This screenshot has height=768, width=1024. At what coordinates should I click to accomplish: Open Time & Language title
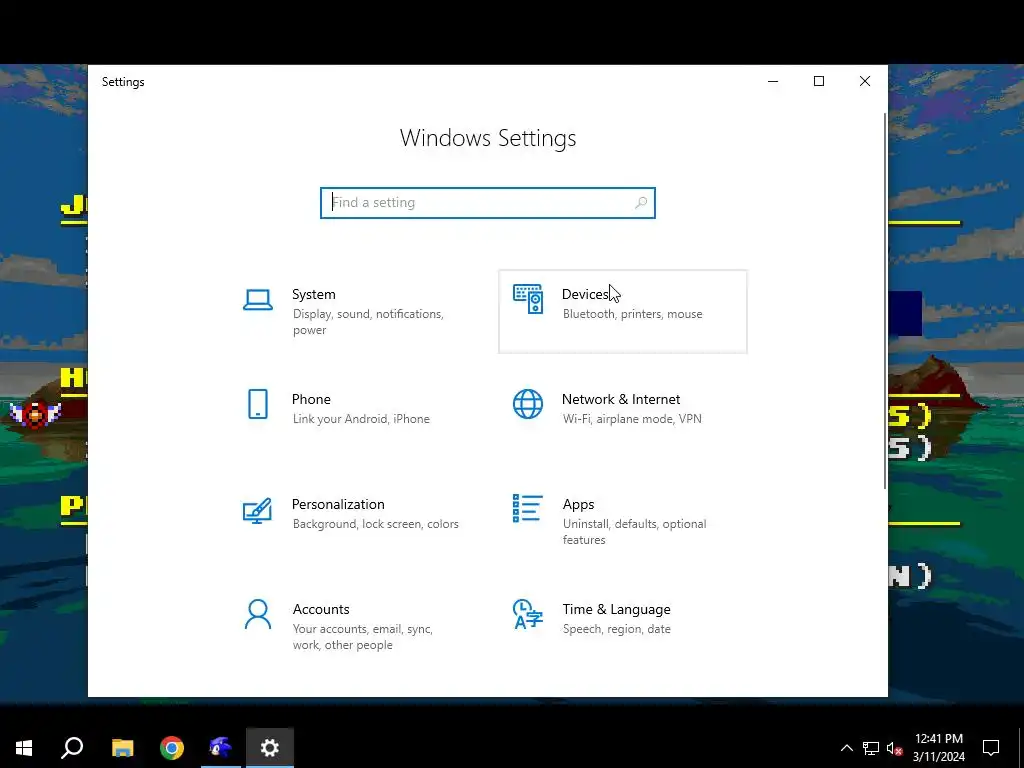pos(616,609)
